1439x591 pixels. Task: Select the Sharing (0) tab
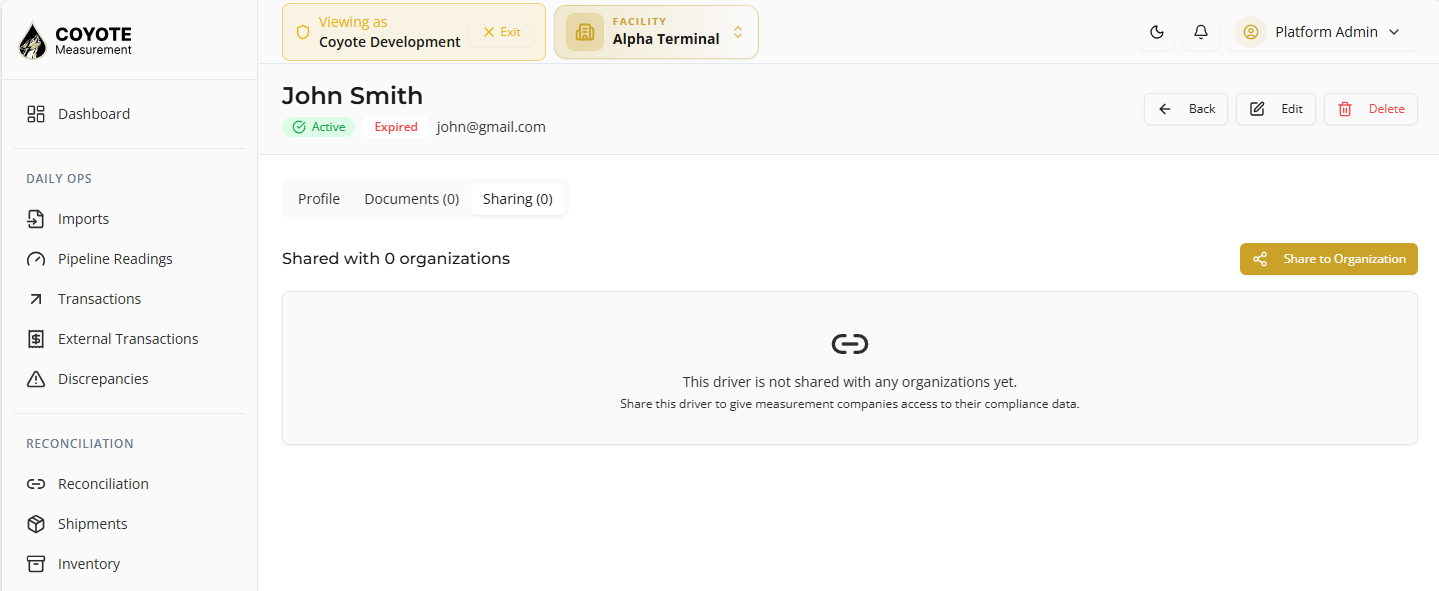click(x=518, y=199)
